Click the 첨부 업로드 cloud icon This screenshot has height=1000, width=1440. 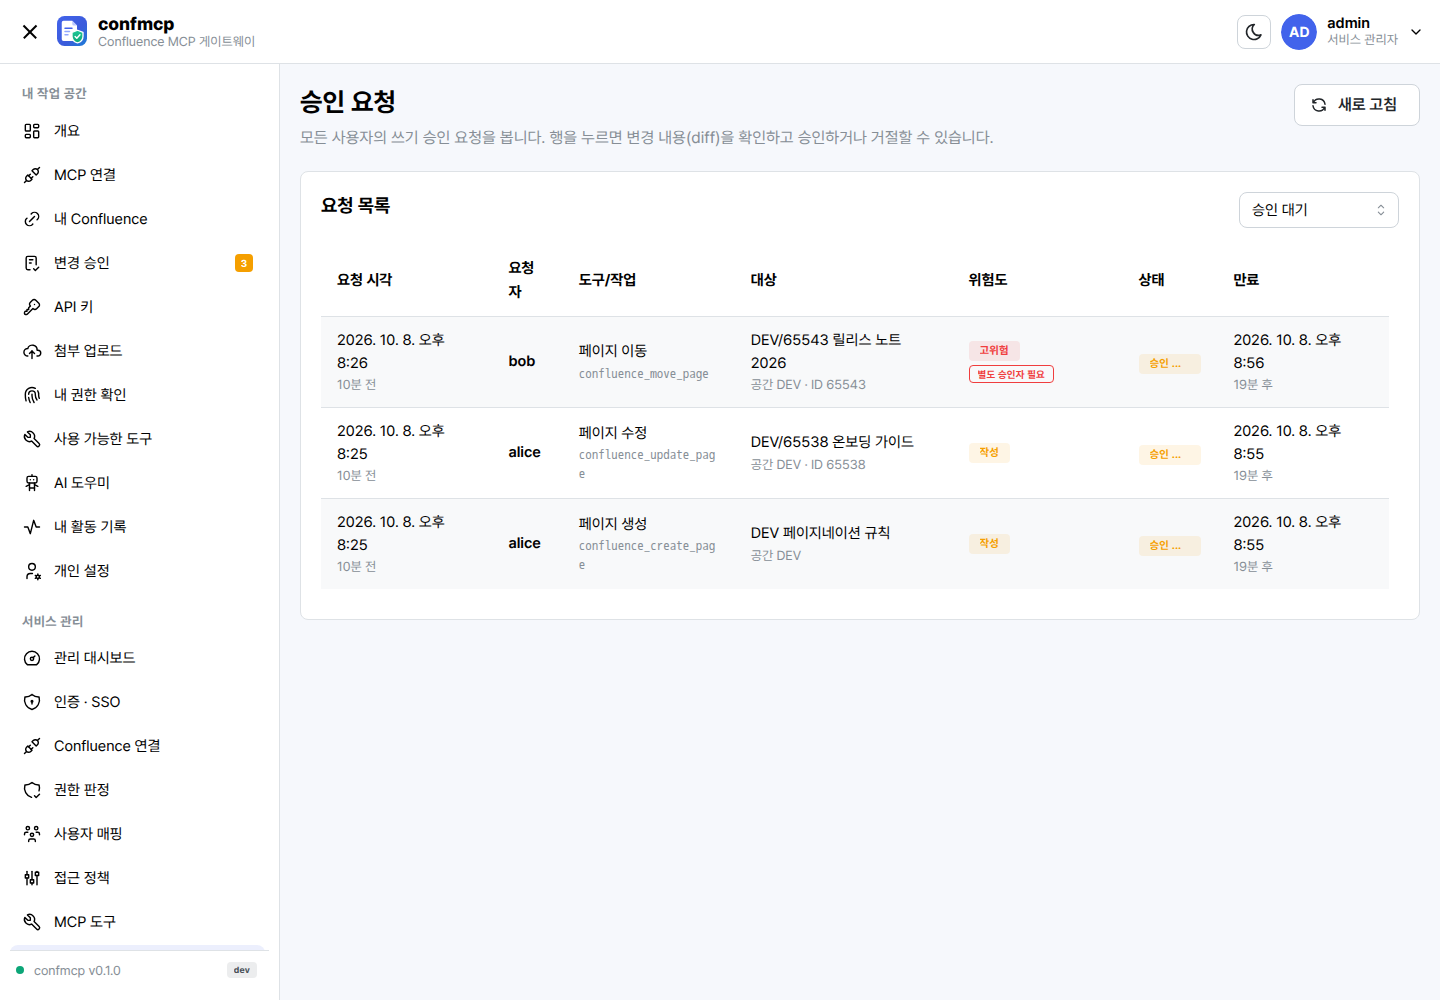[x=32, y=351]
